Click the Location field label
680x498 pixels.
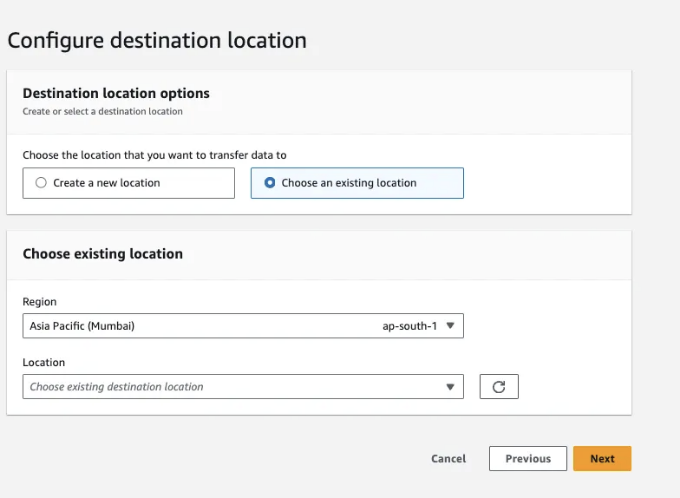[x=44, y=363]
